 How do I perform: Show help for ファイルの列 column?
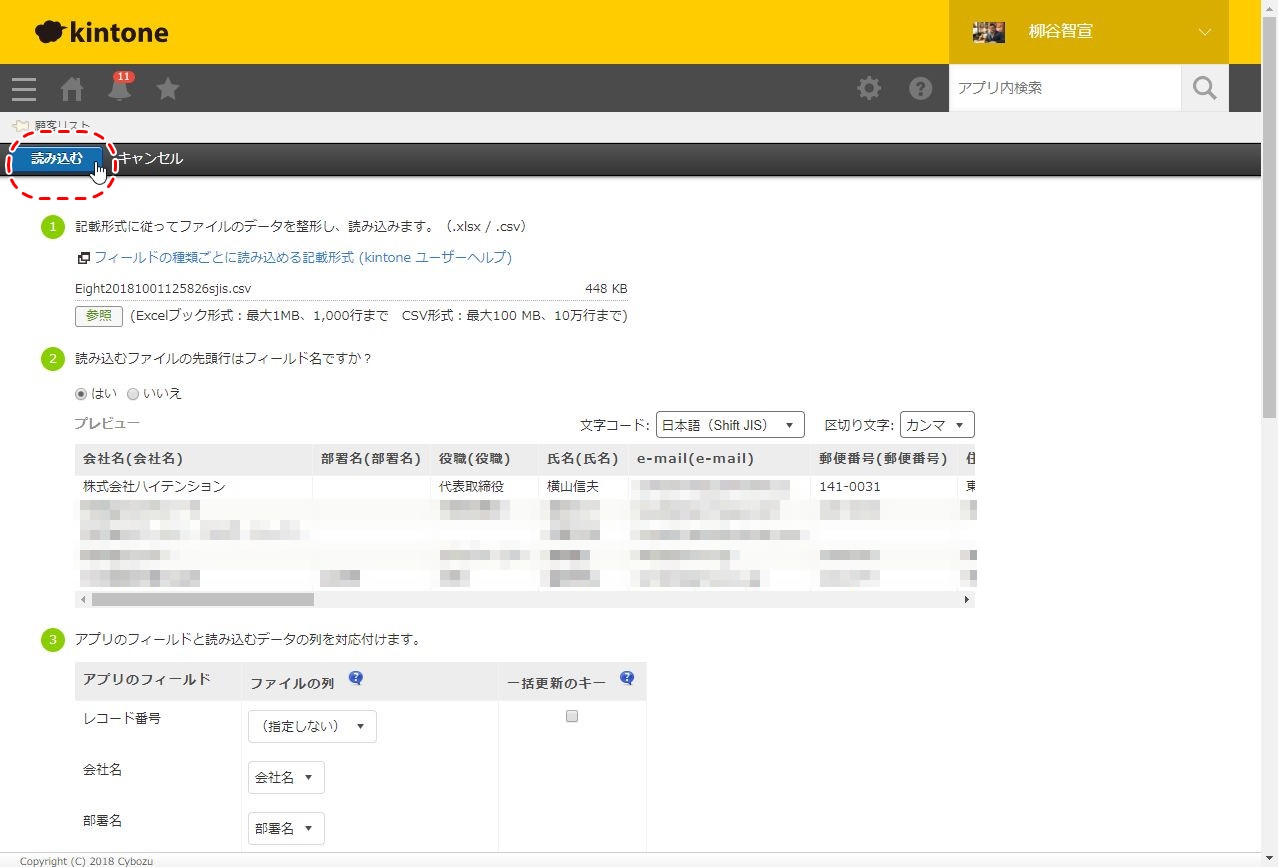(356, 678)
